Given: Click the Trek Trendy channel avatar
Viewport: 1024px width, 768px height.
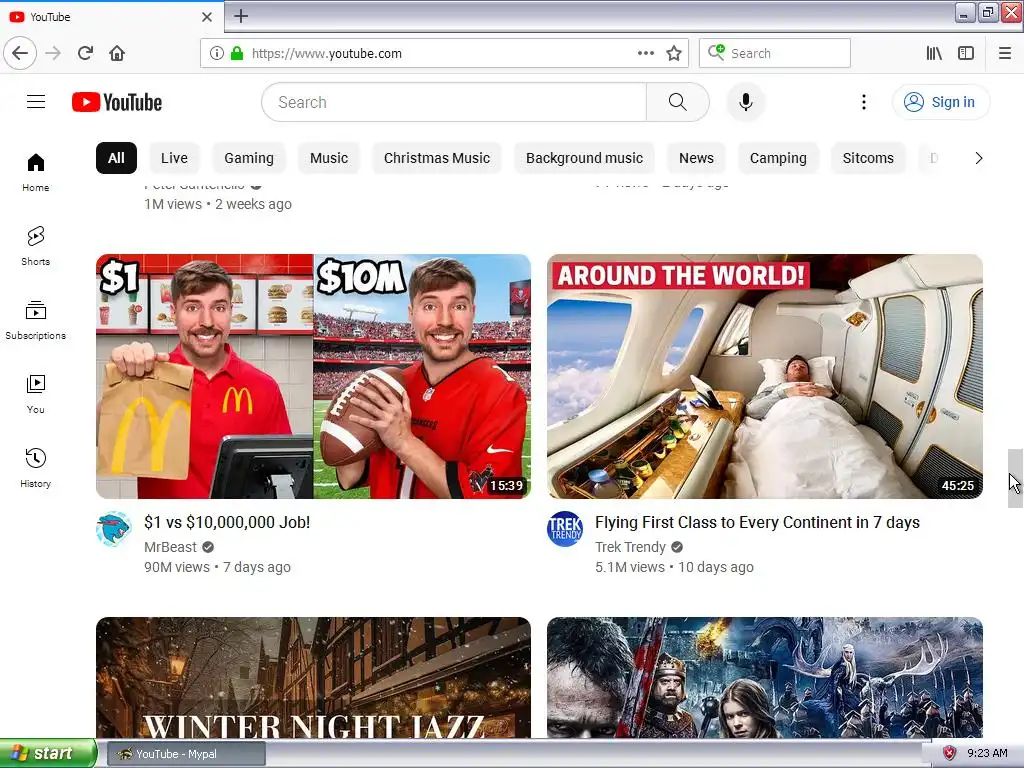Looking at the screenshot, I should coord(565,529).
